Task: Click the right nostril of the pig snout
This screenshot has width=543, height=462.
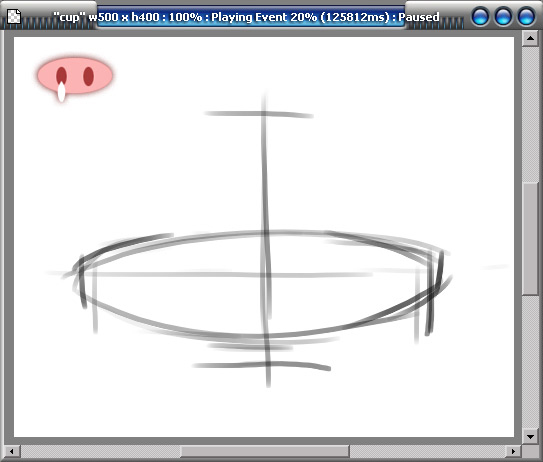Action: (88, 76)
